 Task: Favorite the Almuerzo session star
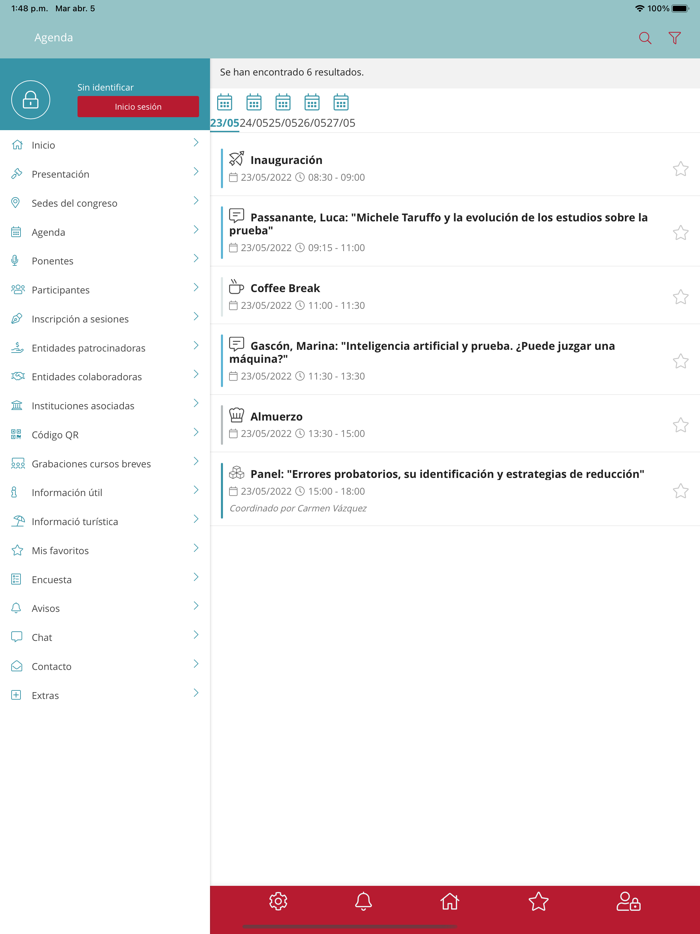tap(680, 425)
